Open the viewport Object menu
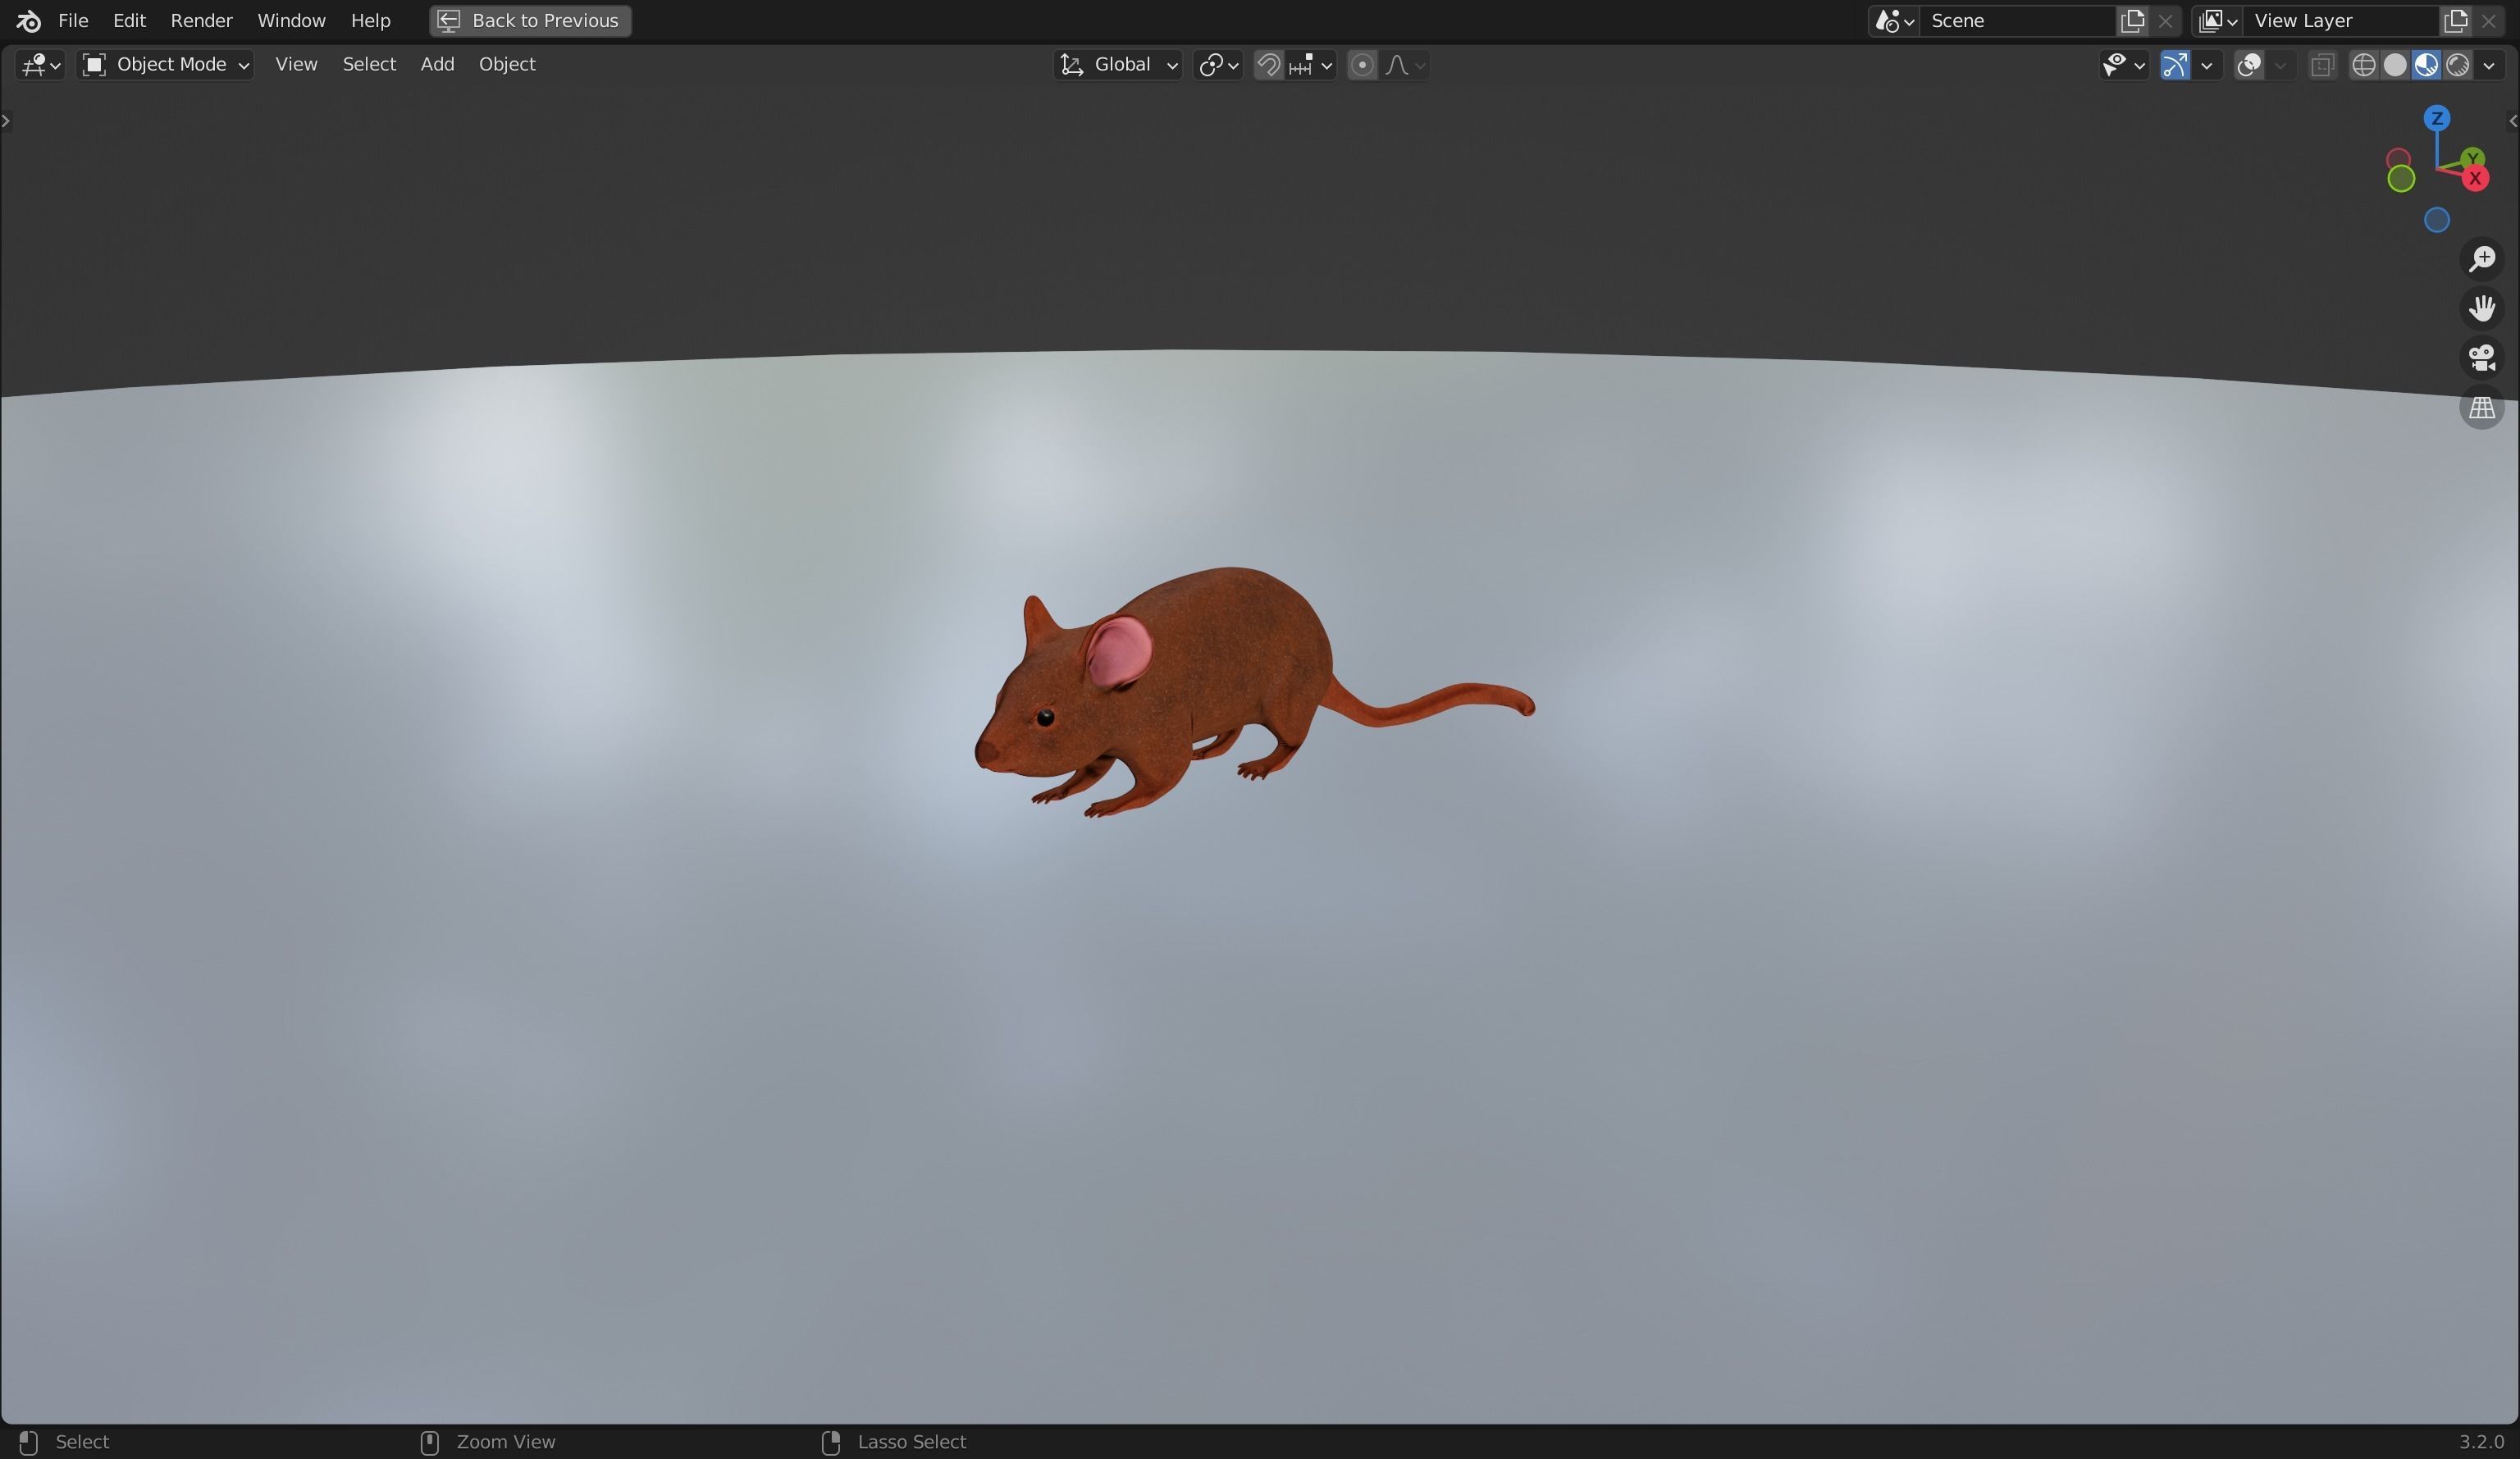 [x=507, y=65]
